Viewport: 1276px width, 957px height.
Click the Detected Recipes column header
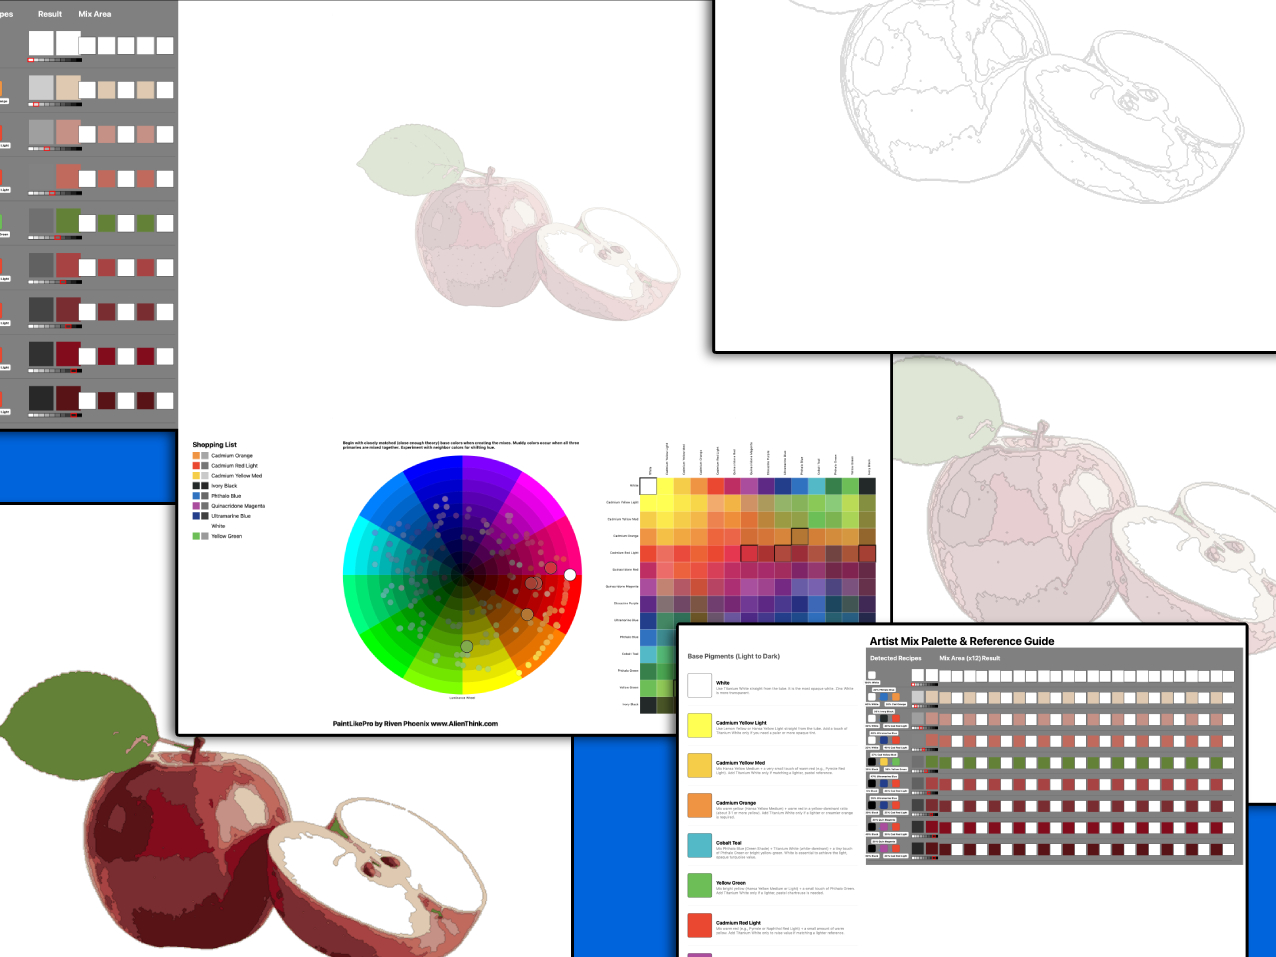pos(895,658)
